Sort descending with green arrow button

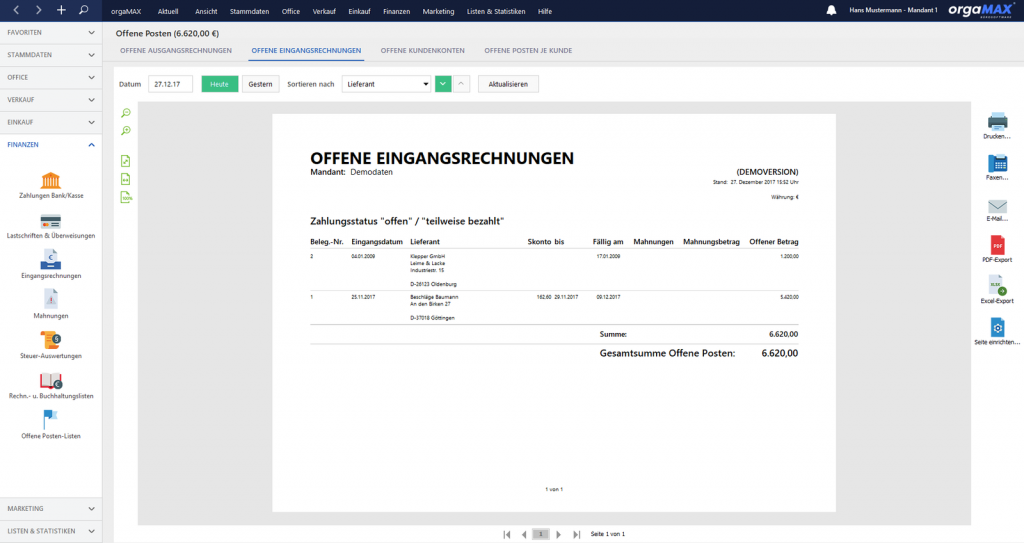pos(443,84)
